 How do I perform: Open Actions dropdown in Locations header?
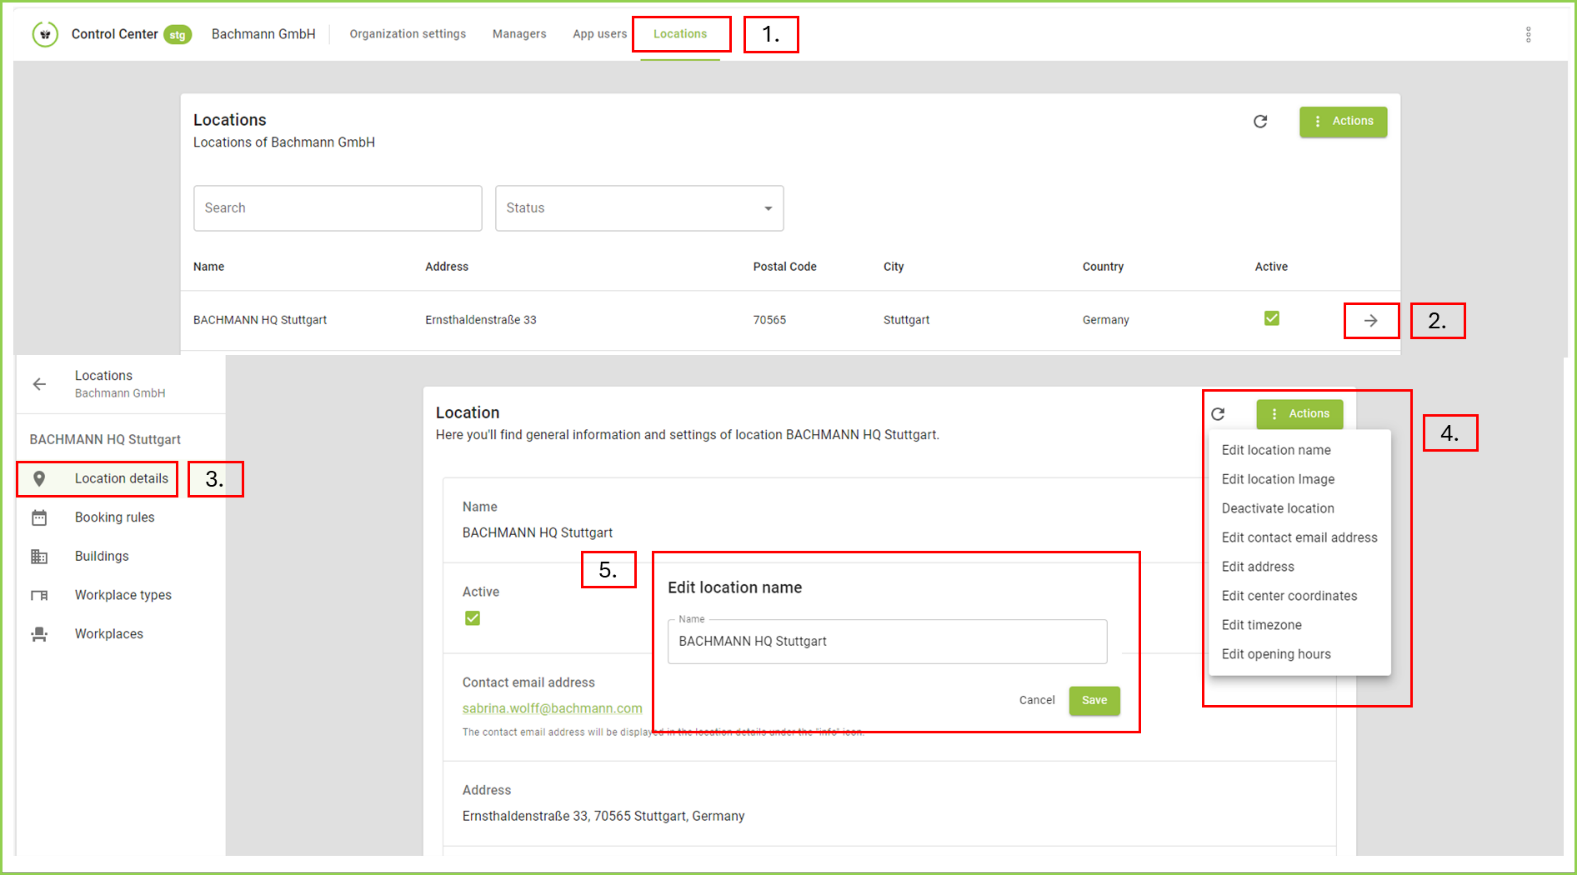click(x=1343, y=121)
